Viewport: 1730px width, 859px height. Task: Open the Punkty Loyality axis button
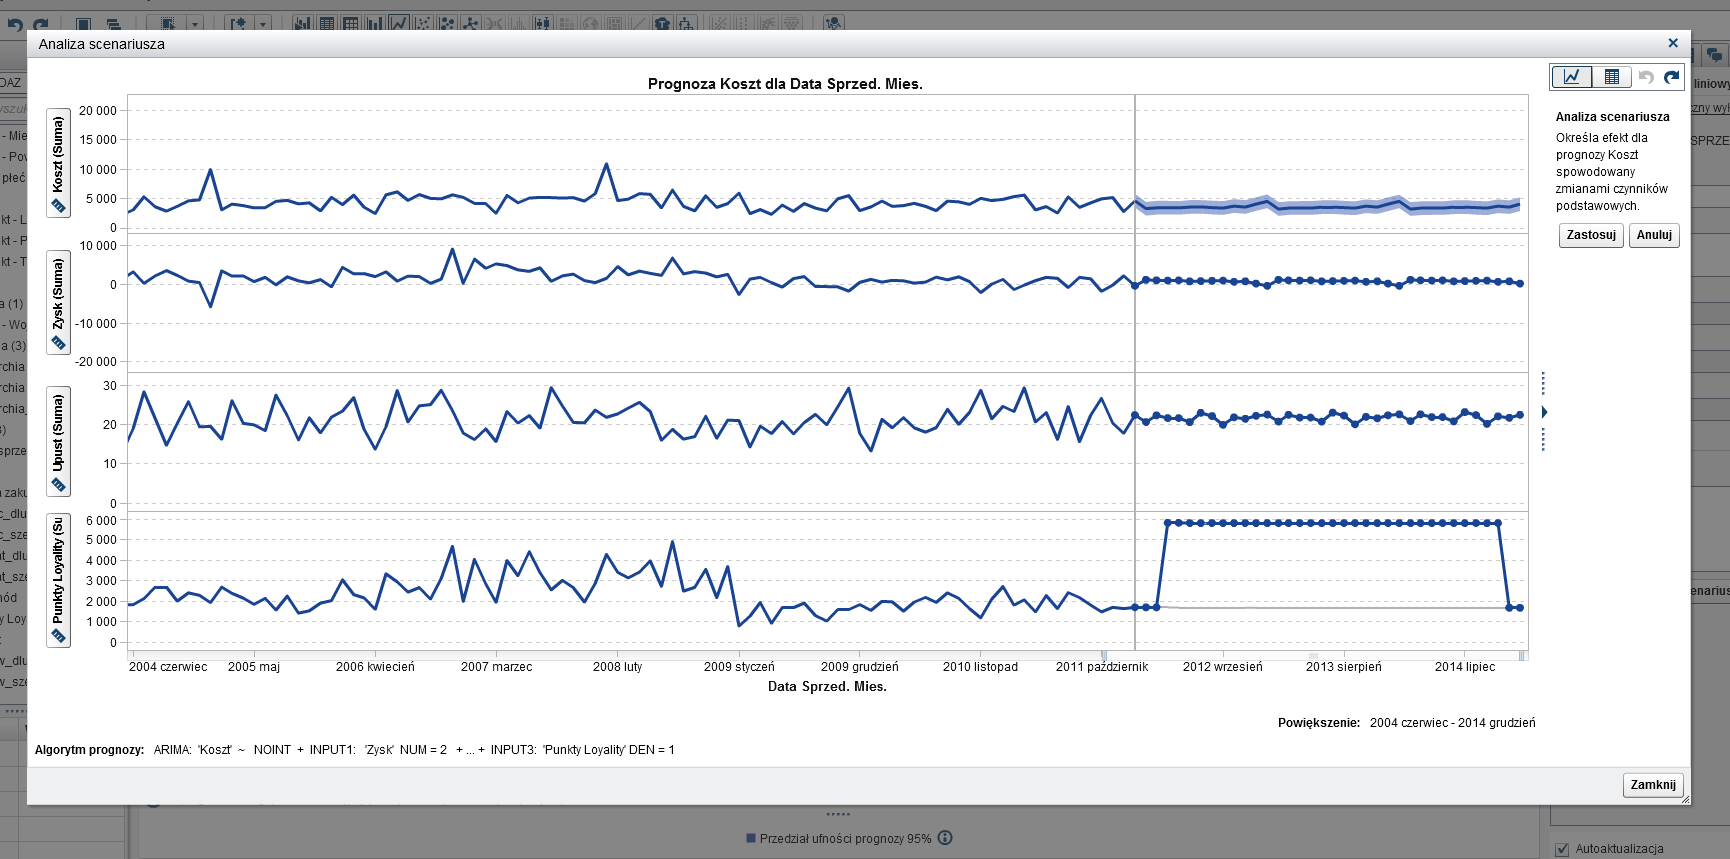(x=58, y=580)
